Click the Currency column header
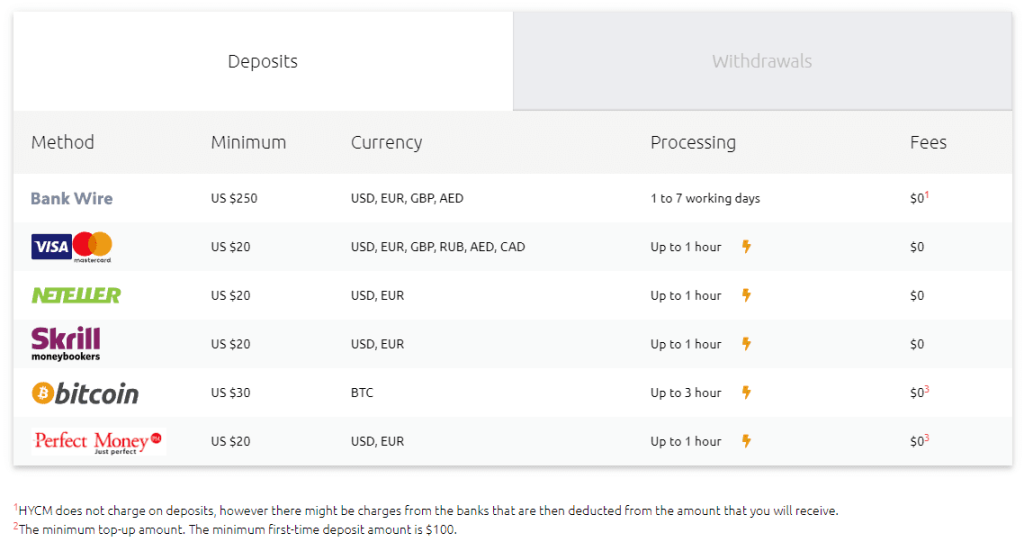 (387, 142)
